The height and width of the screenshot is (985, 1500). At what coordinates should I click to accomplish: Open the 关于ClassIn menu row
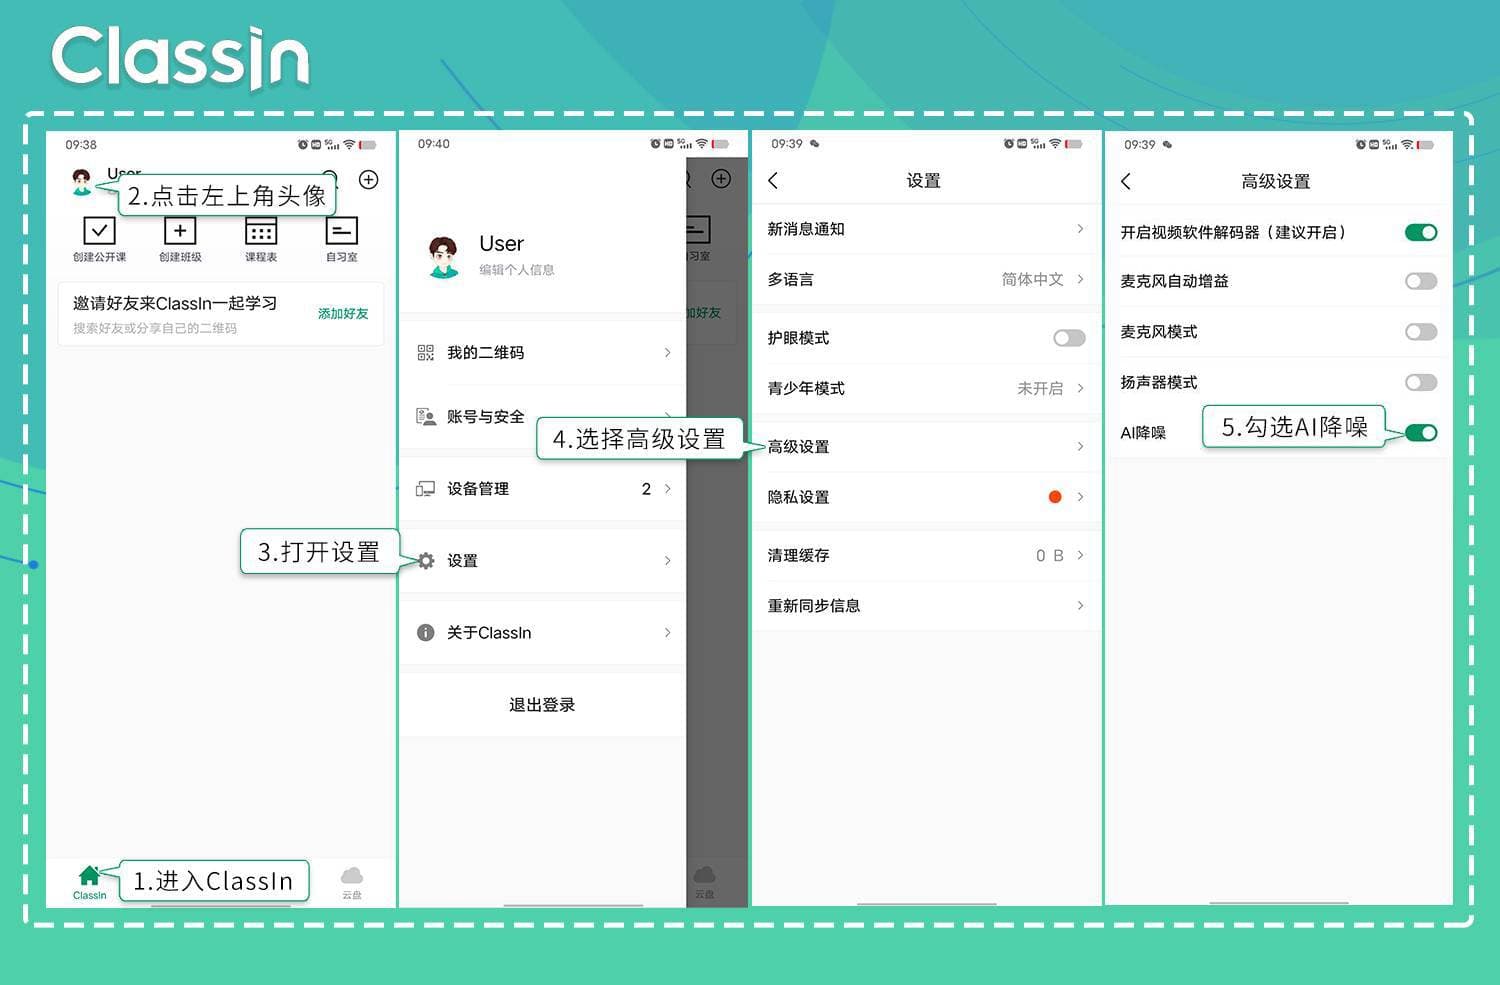click(542, 633)
